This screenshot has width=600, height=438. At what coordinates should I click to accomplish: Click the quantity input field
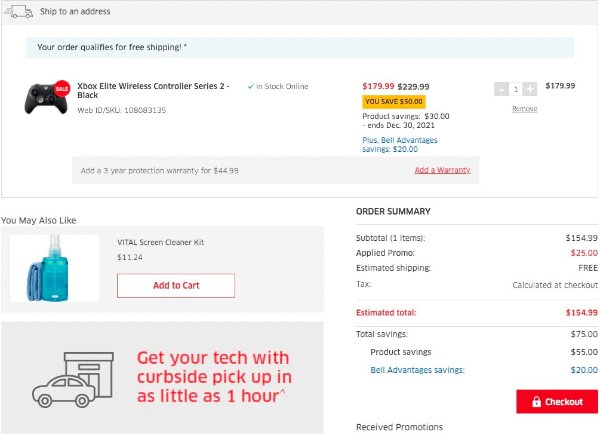pos(516,89)
